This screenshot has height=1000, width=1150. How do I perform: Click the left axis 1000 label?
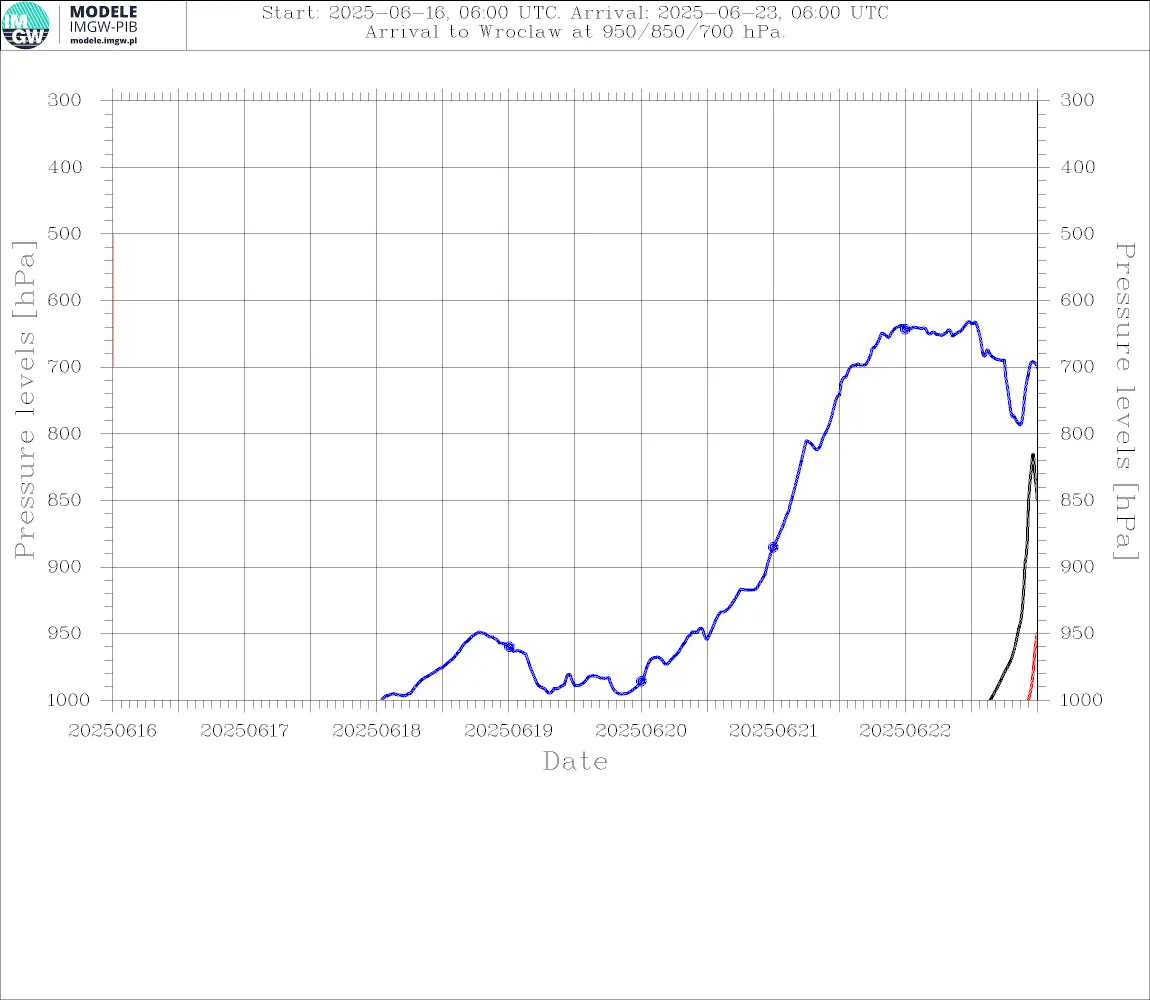click(x=67, y=700)
